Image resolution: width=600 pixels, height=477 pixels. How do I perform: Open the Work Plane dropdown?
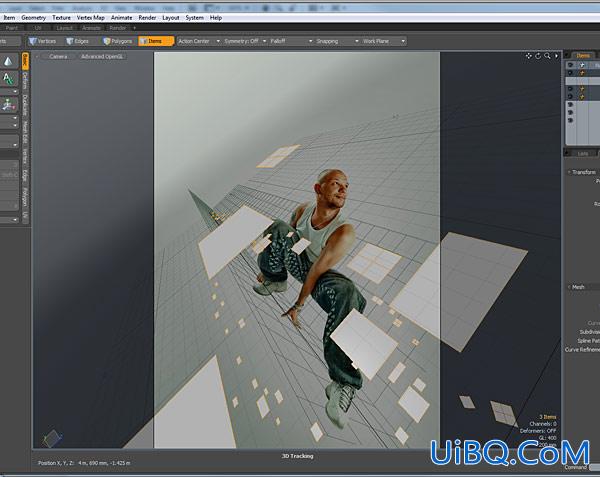click(383, 41)
